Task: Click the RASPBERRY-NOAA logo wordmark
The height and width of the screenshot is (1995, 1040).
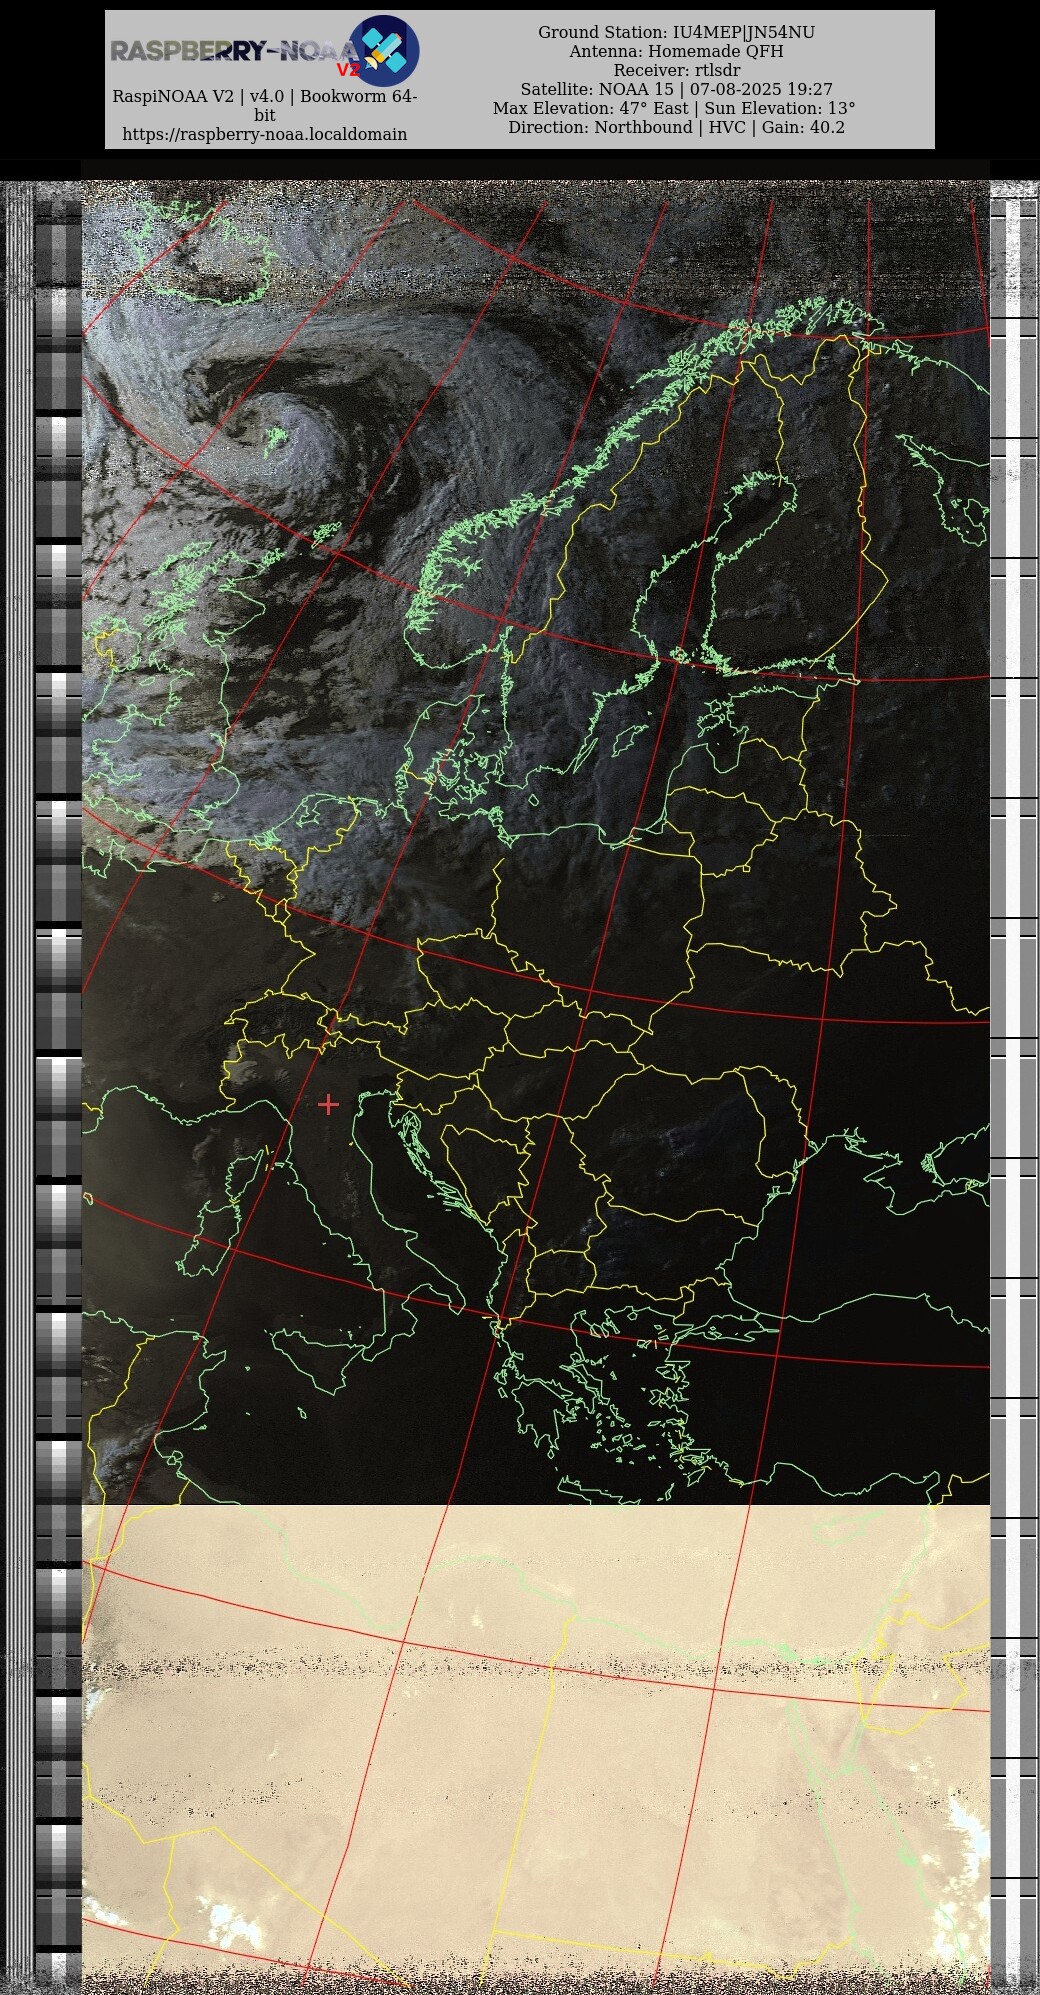Action: point(234,52)
